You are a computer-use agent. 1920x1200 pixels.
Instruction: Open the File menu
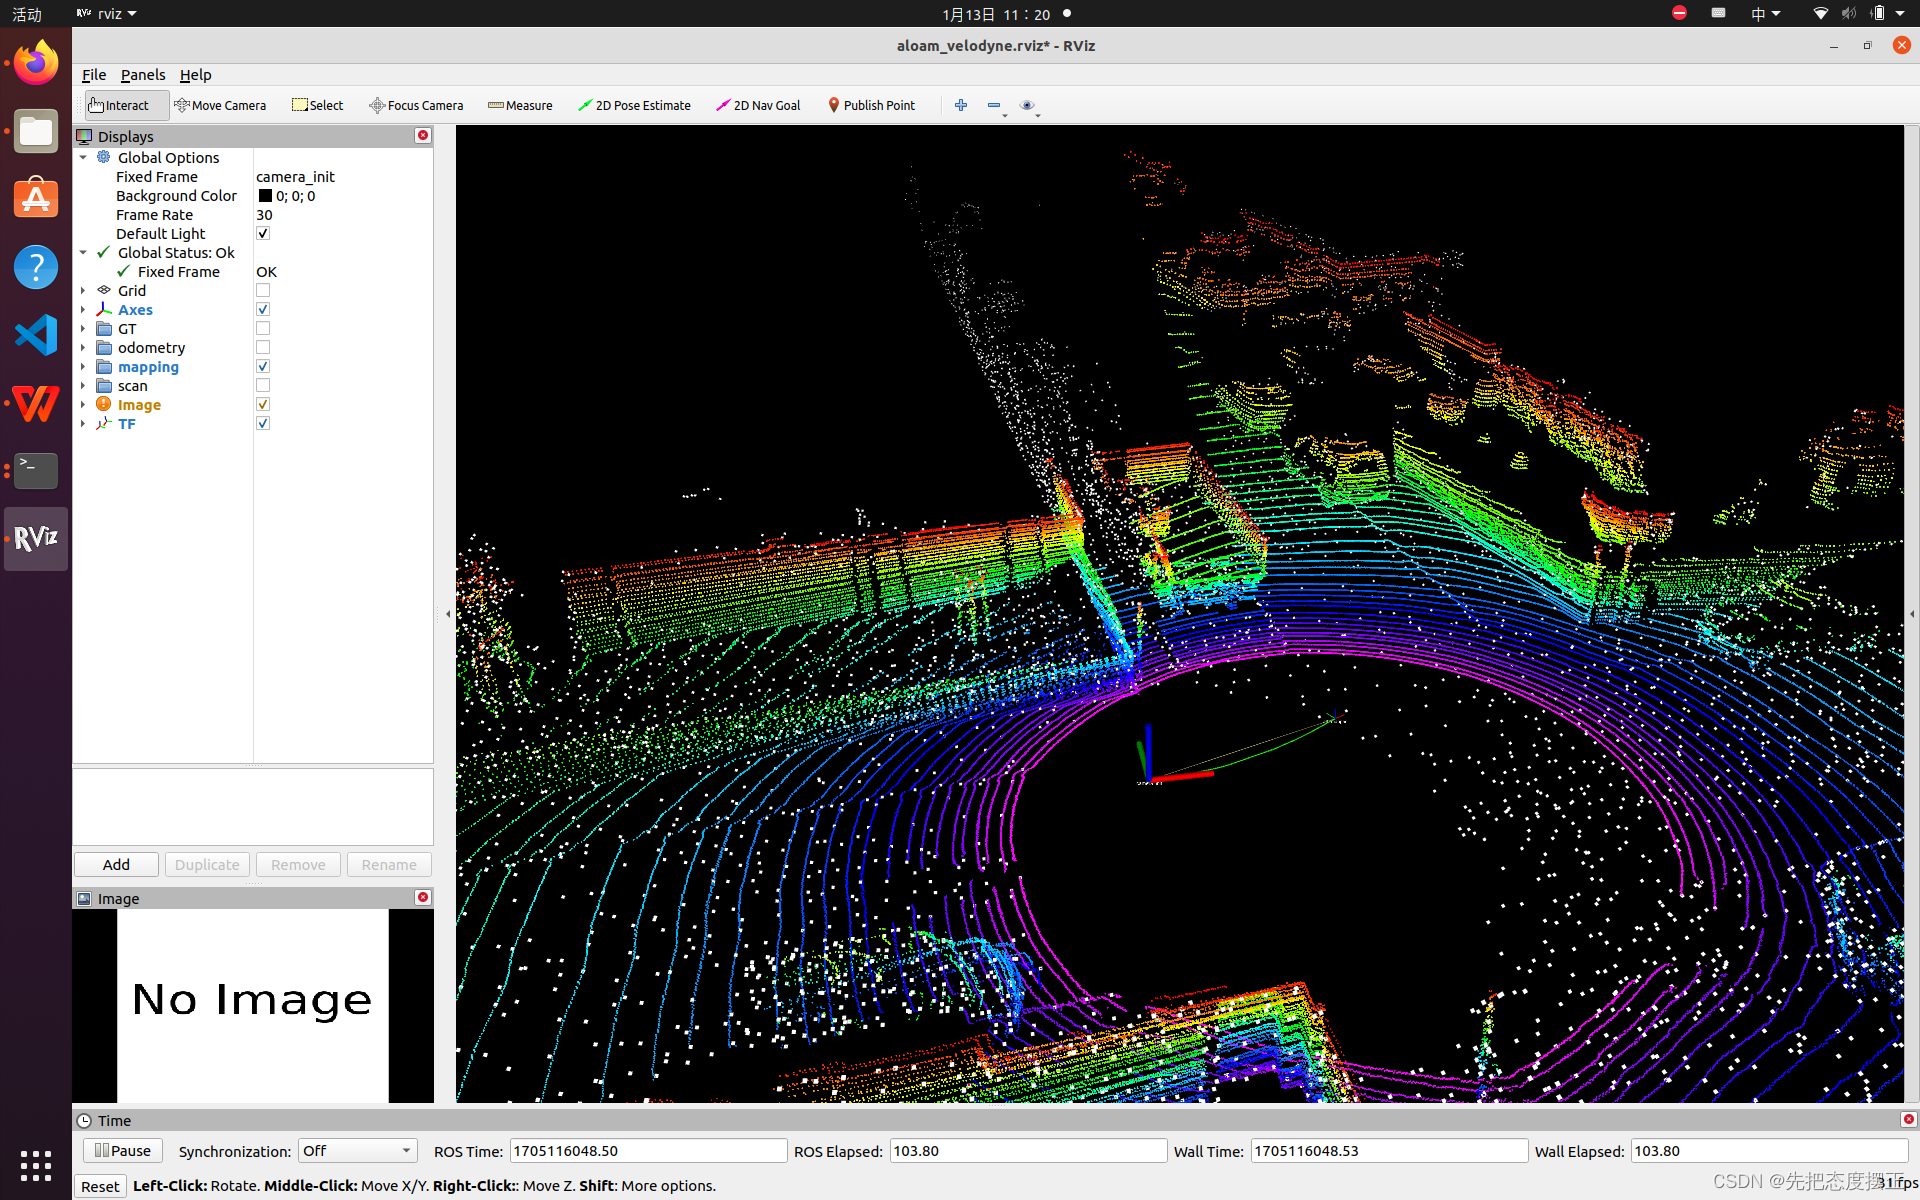coord(94,75)
